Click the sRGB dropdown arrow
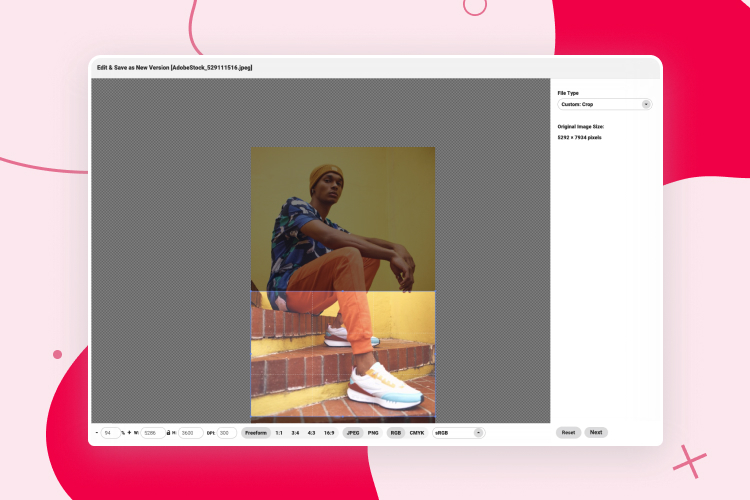750x500 pixels. (478, 433)
